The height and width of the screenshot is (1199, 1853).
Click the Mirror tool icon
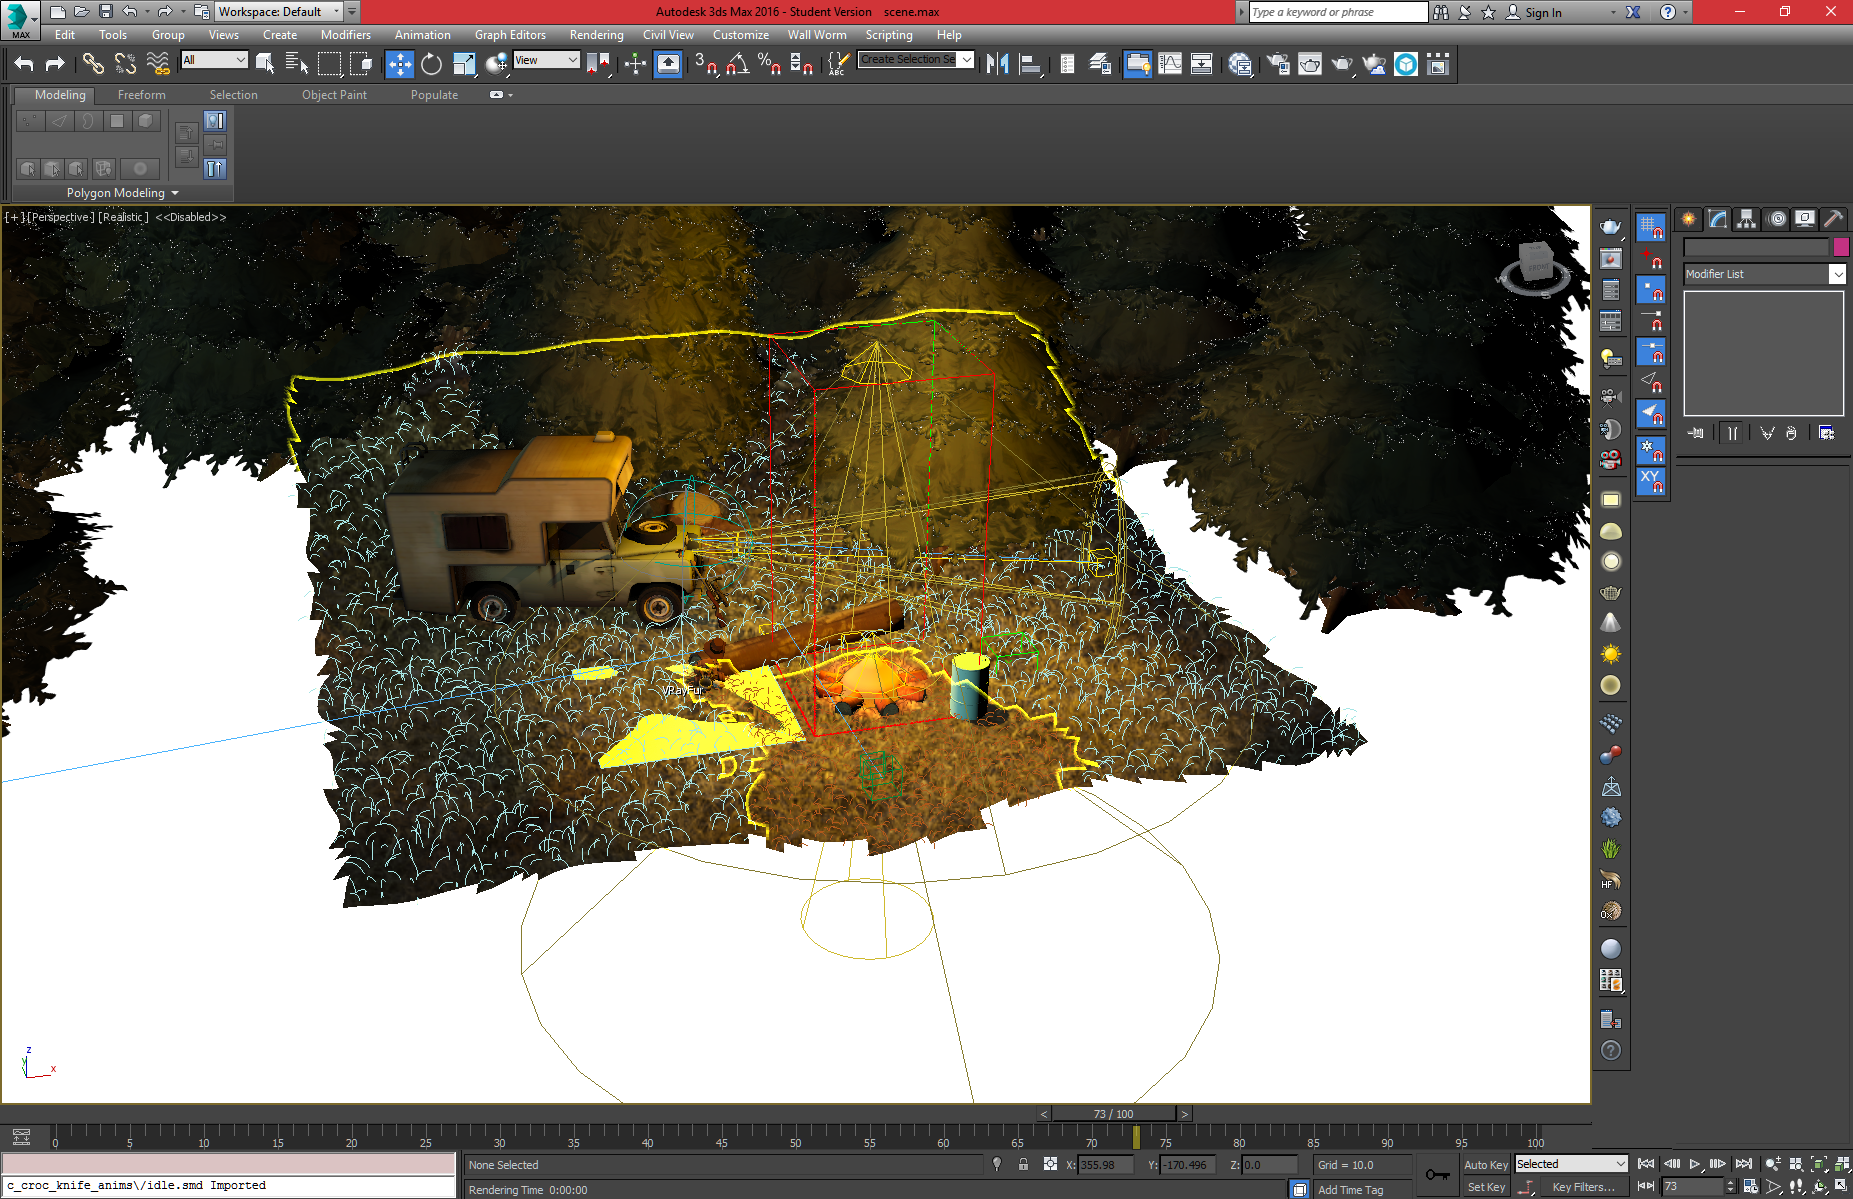click(x=997, y=65)
